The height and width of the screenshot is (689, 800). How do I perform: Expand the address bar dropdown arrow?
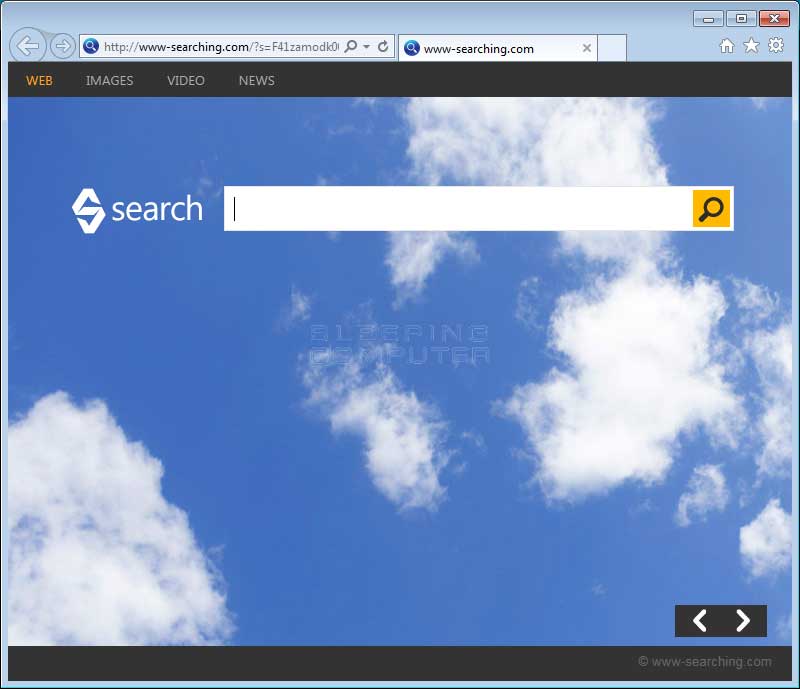(x=367, y=47)
